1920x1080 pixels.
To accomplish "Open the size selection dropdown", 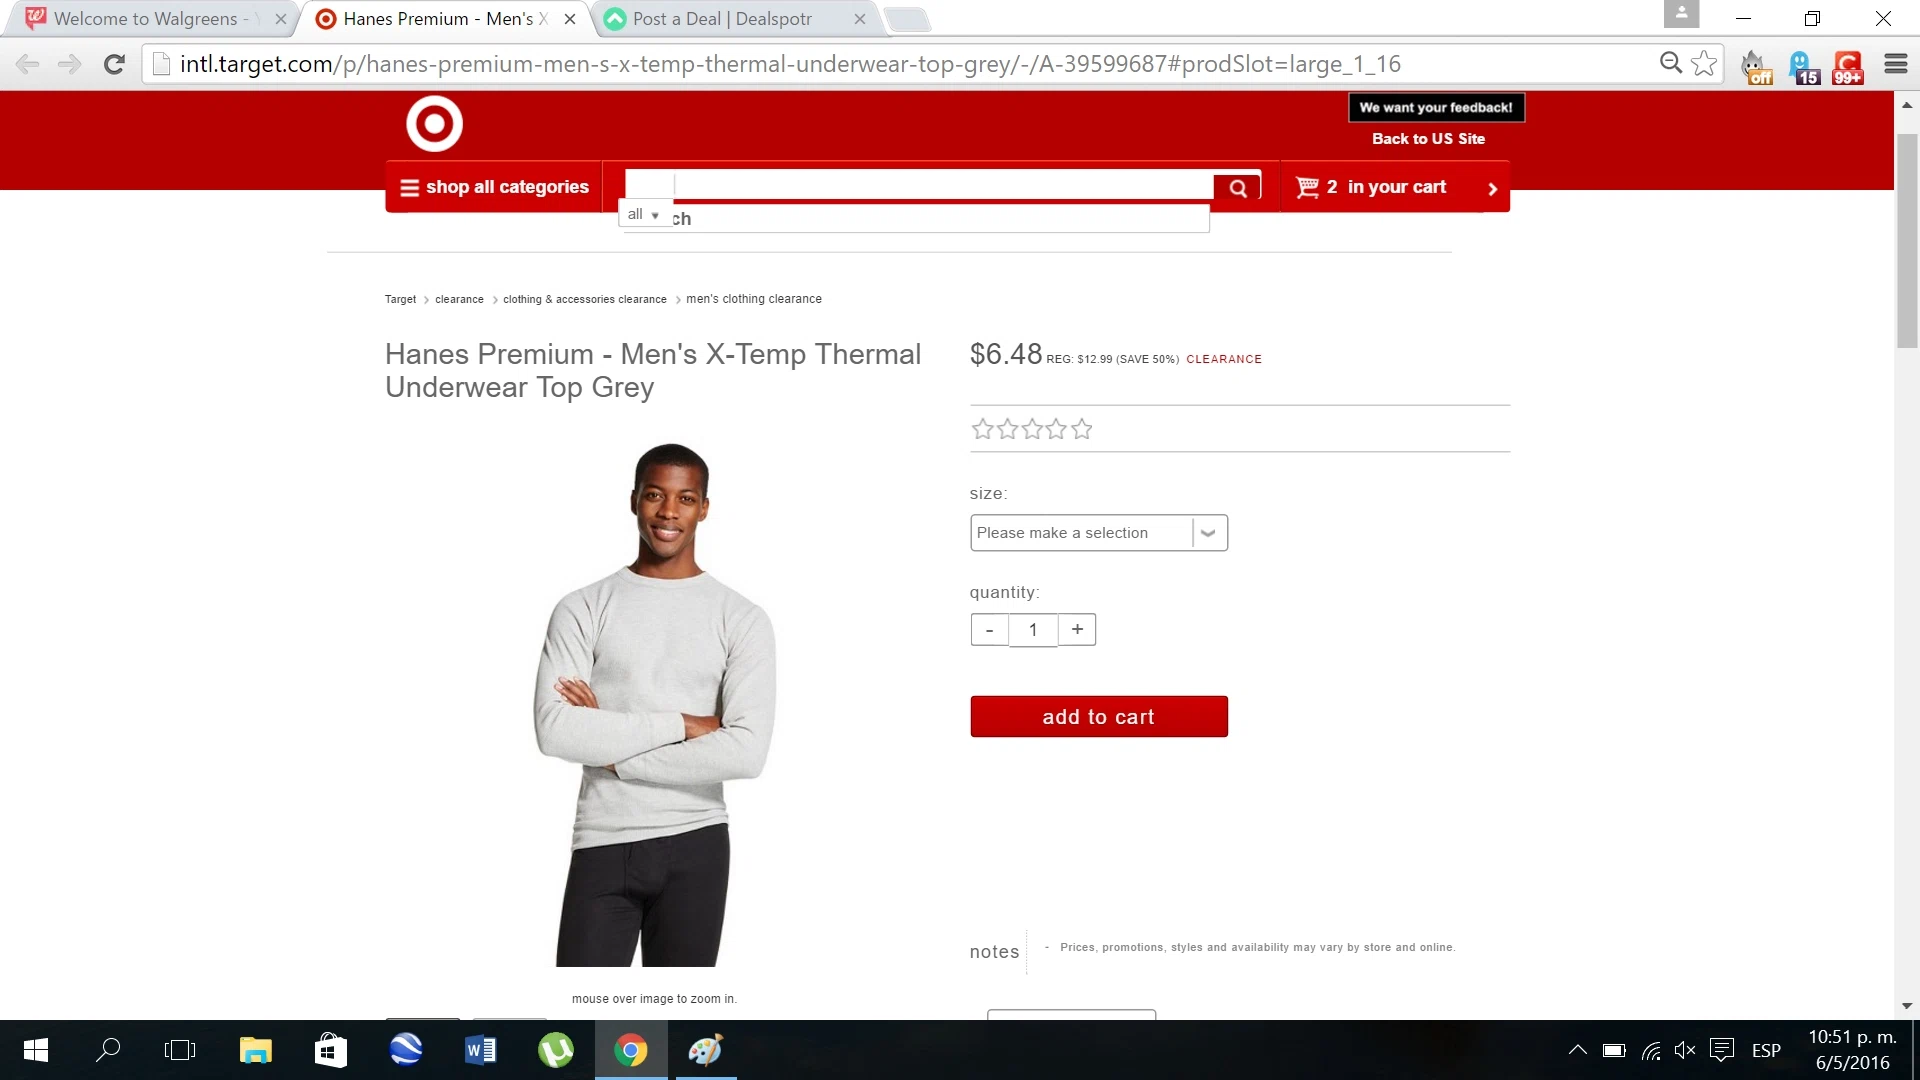I will pyautogui.click(x=1099, y=533).
